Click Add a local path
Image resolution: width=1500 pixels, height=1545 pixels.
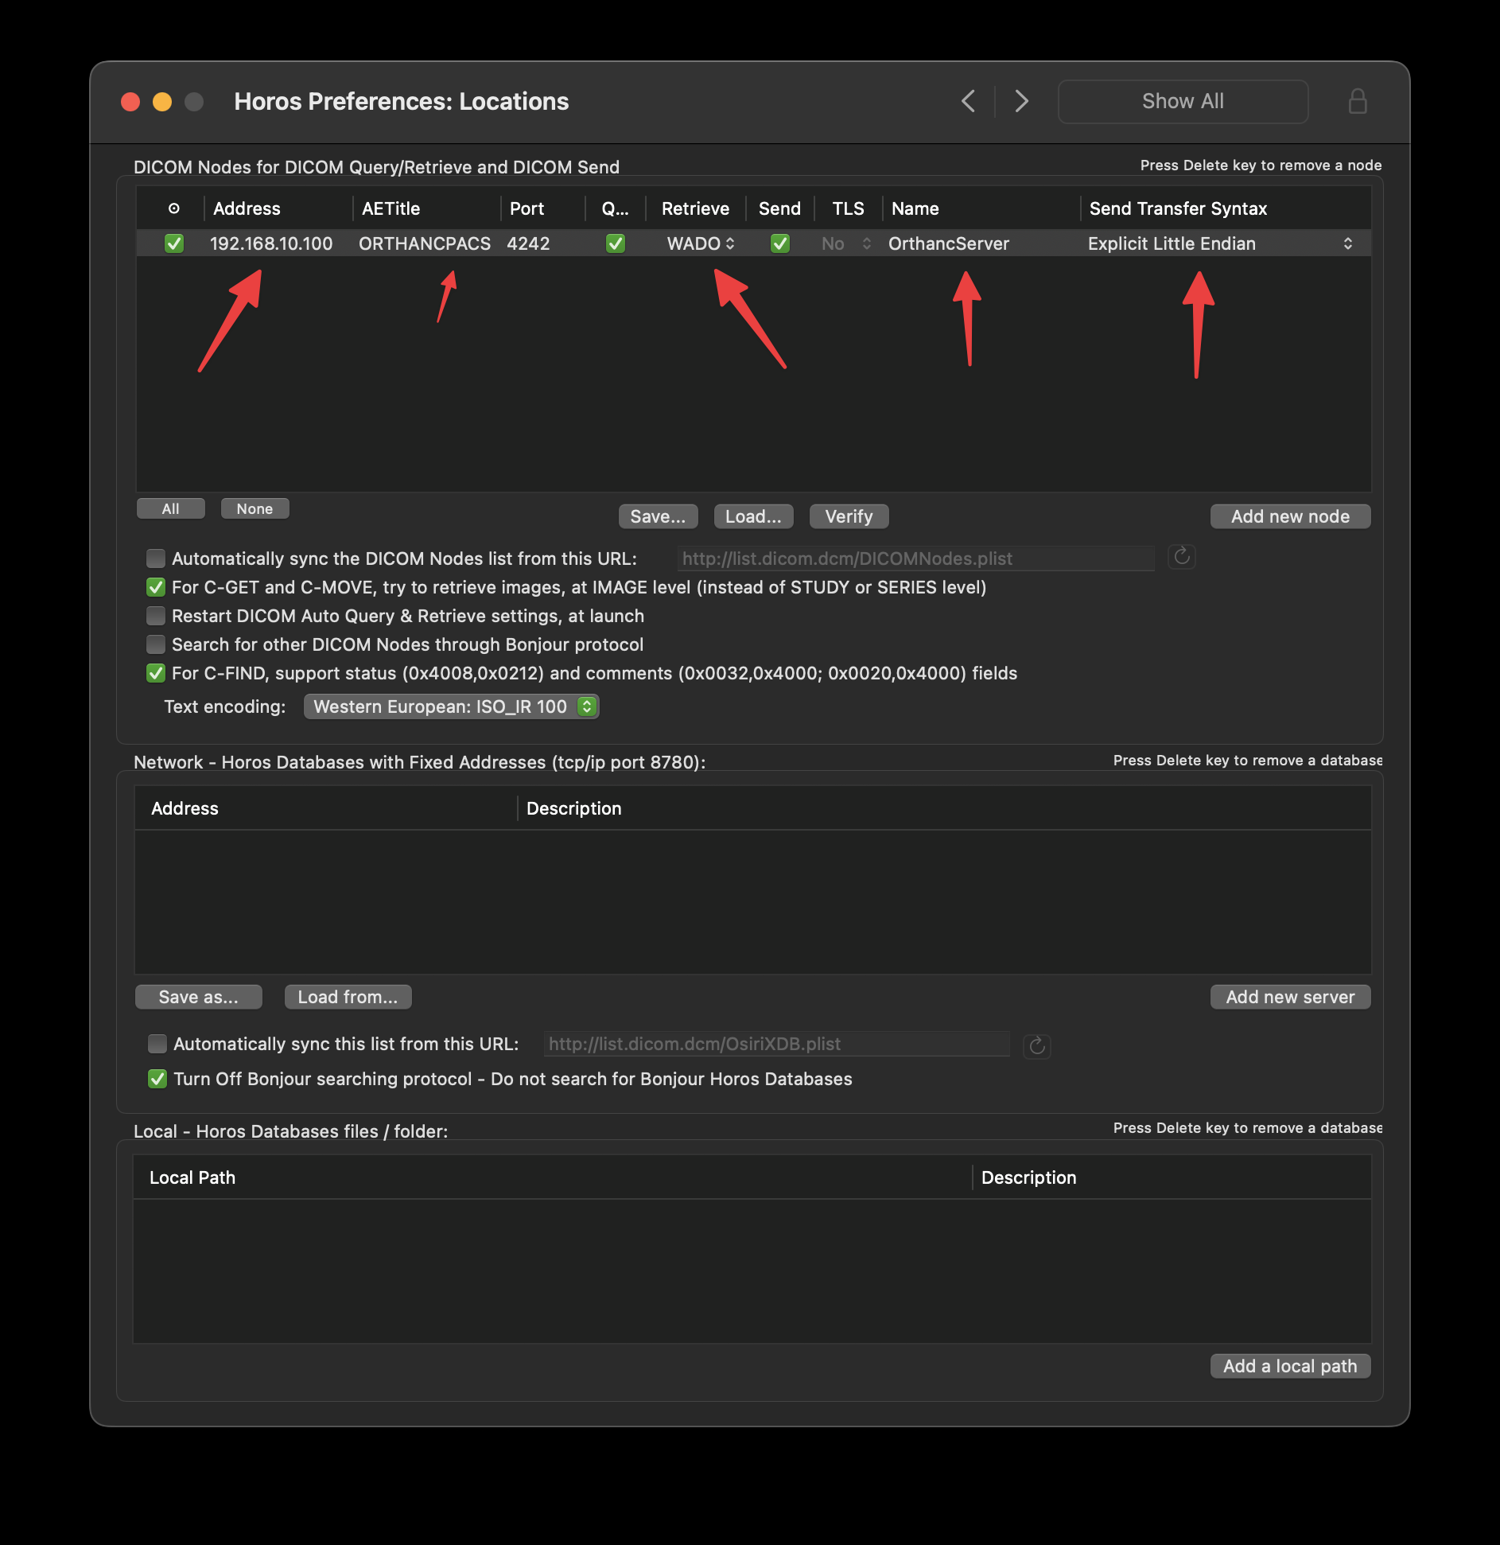1290,1366
